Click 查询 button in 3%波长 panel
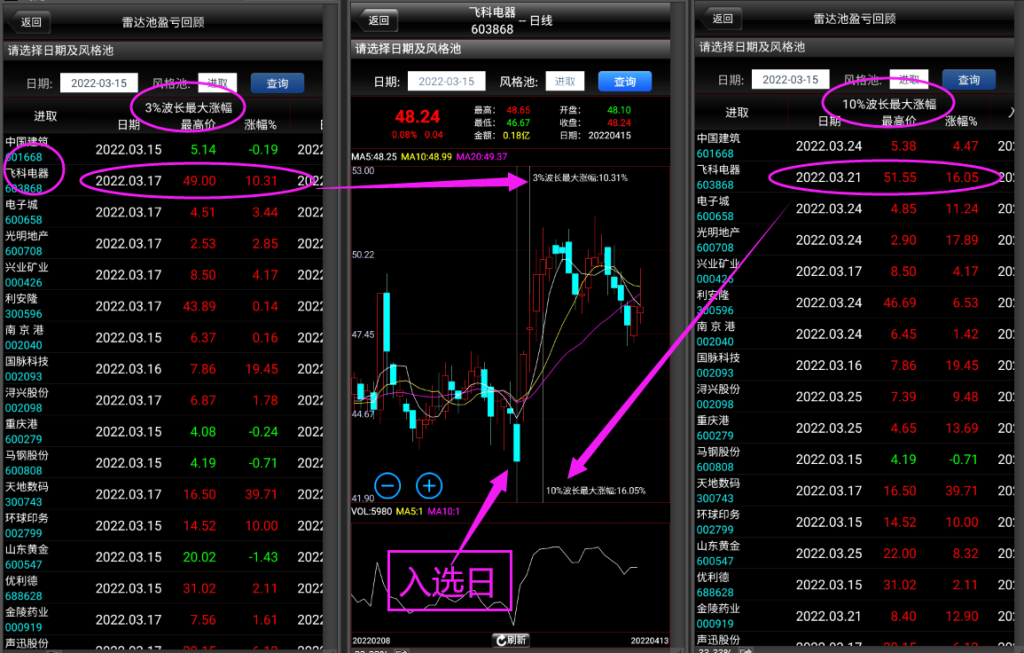Viewport: 1024px width, 653px height. [277, 84]
